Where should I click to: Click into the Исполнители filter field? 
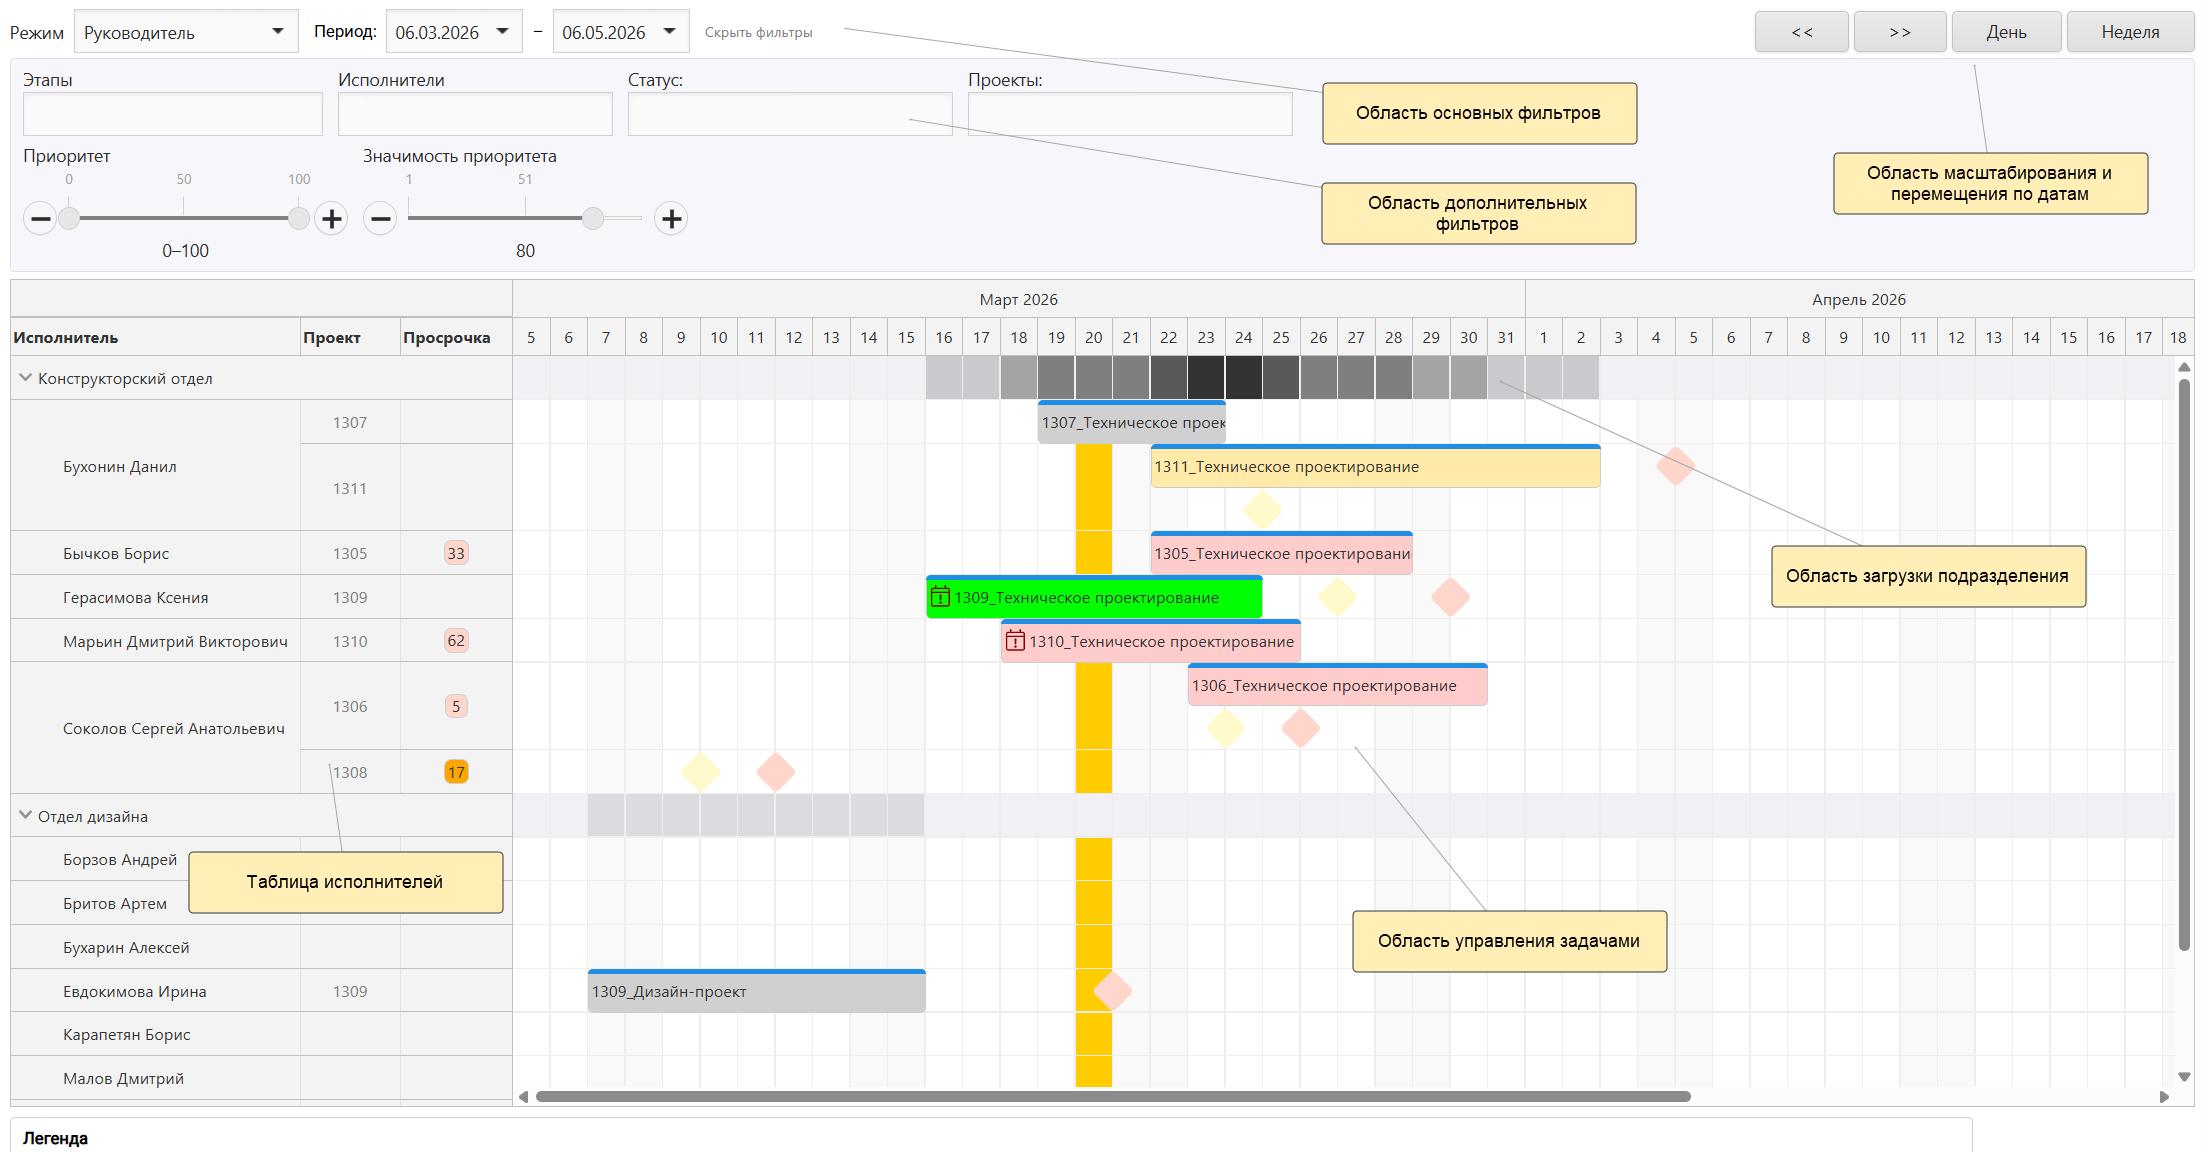(475, 114)
